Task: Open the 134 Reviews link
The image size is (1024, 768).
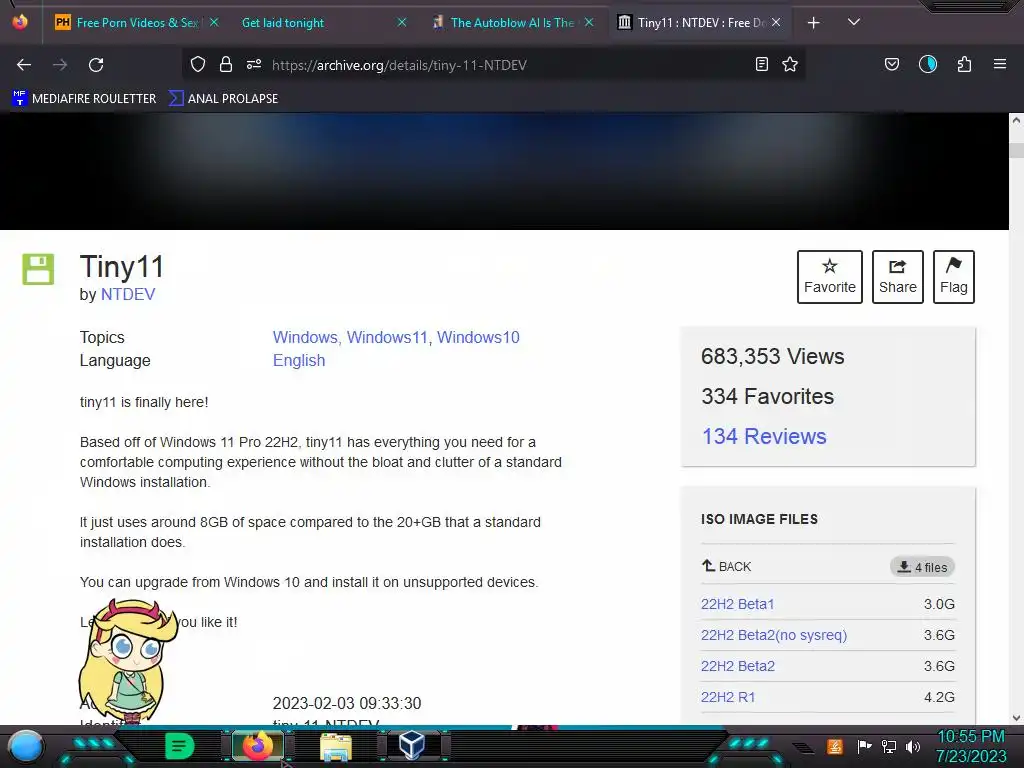Action: [x=764, y=436]
